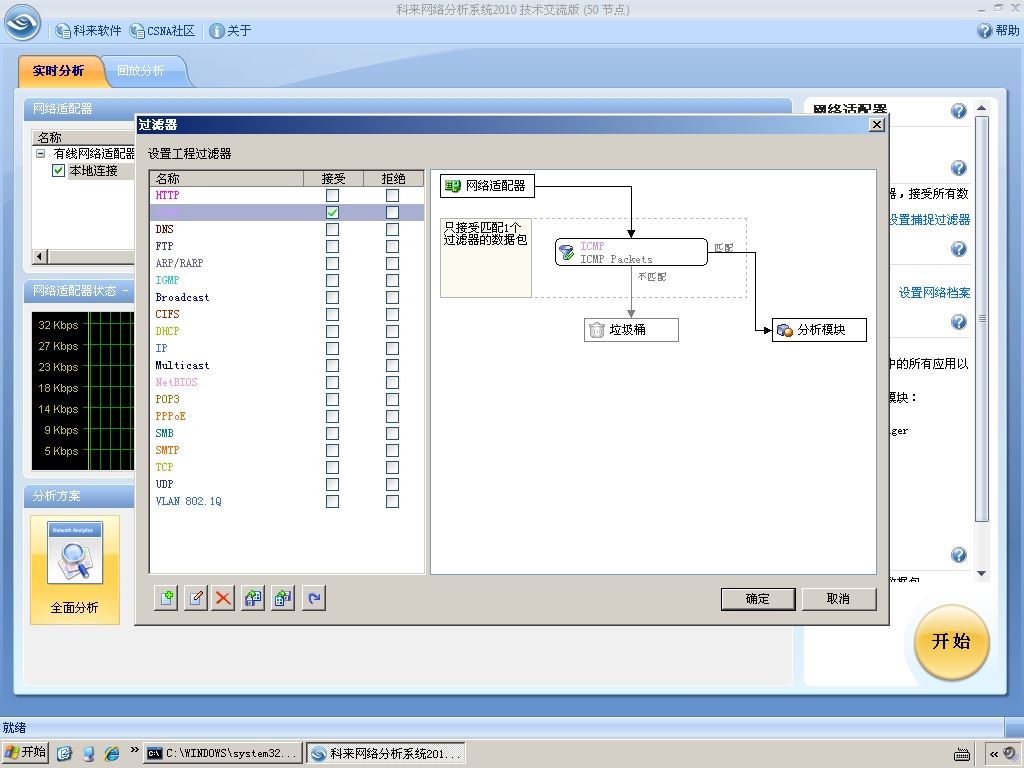Open the 关于 menu item
Viewport: 1024px width, 768px height.
pos(231,31)
